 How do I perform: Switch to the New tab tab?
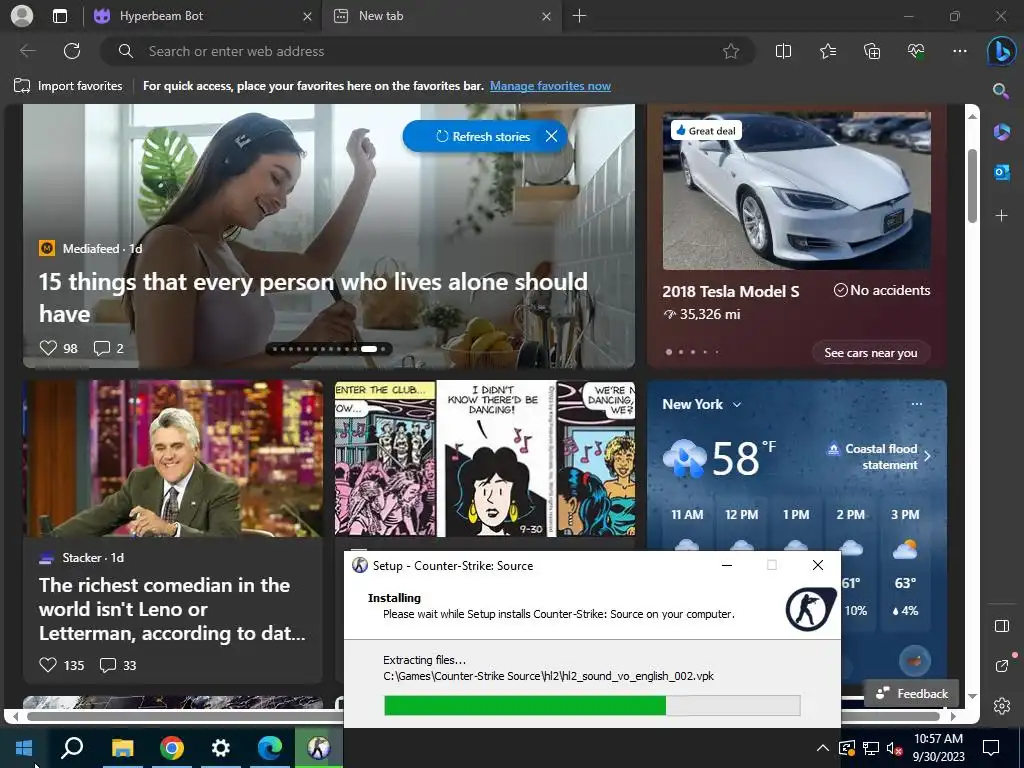point(440,16)
